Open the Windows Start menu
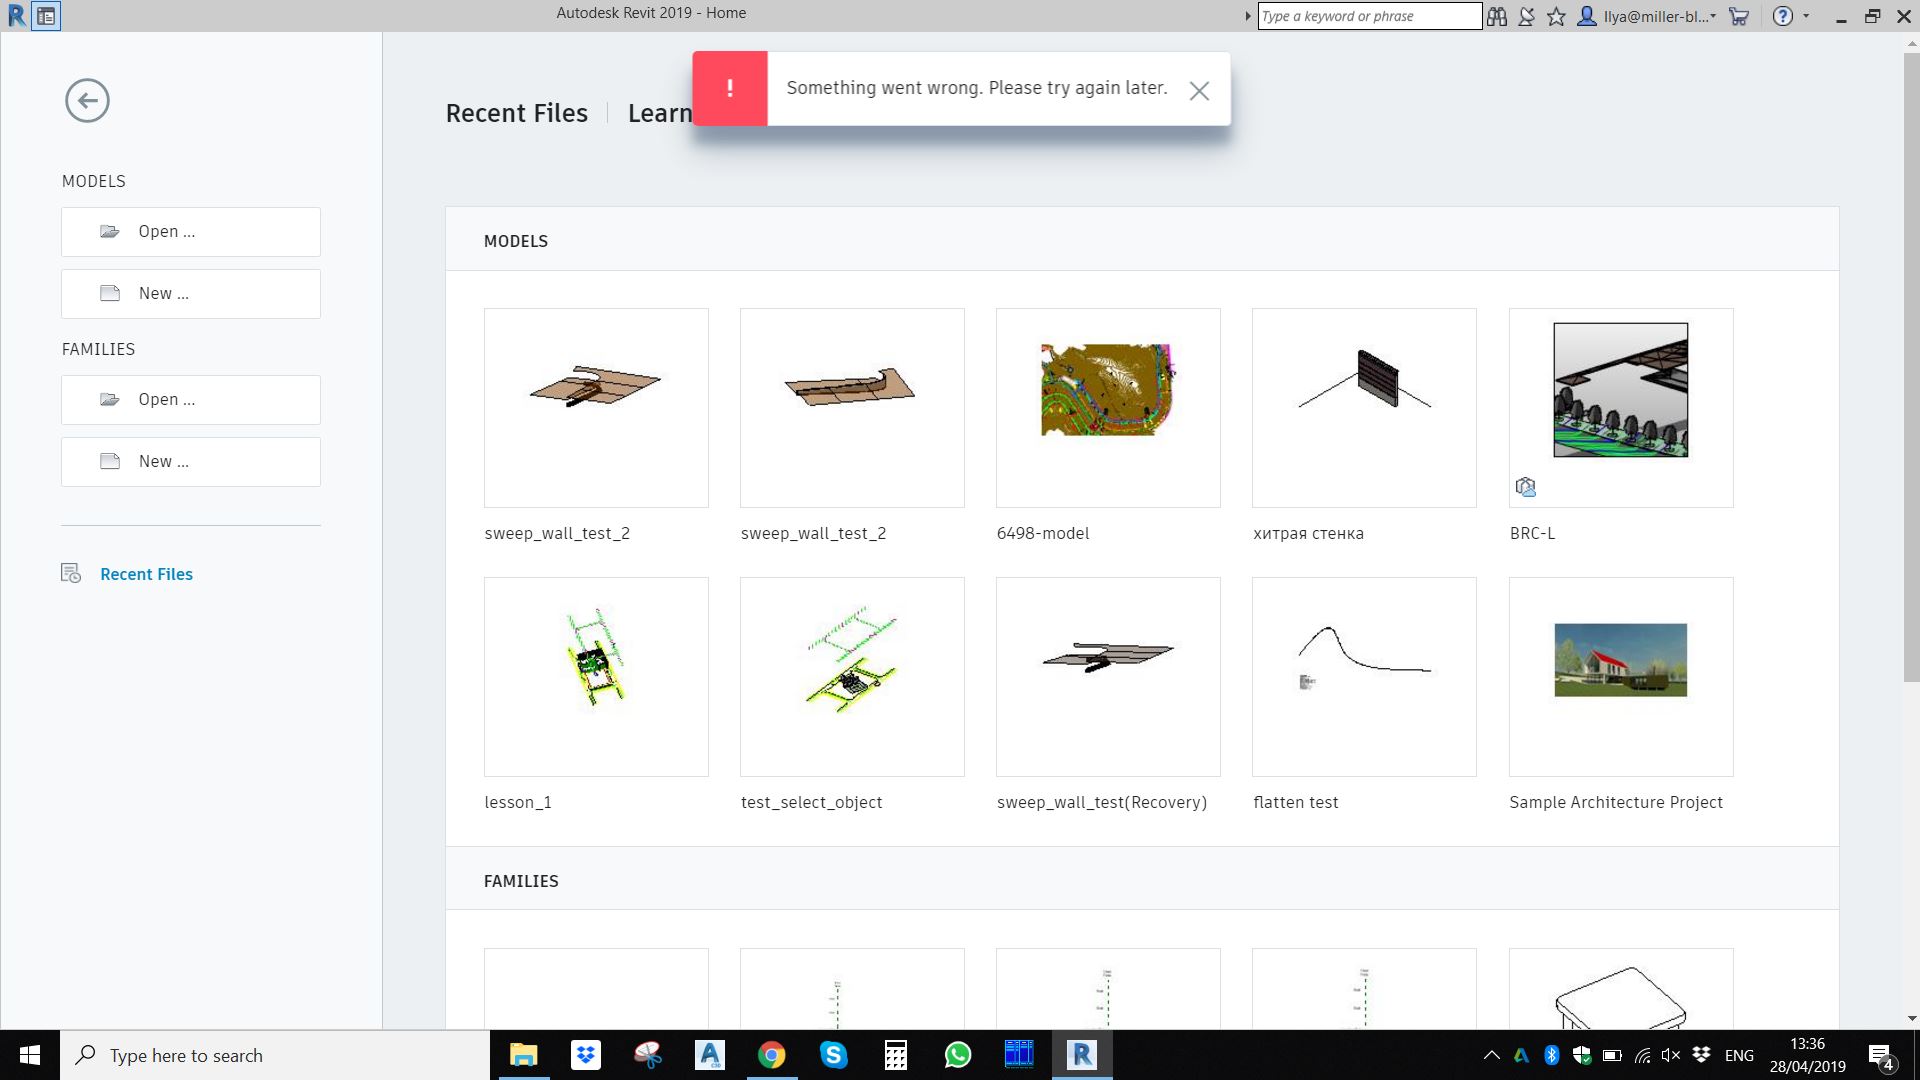 pyautogui.click(x=30, y=1055)
